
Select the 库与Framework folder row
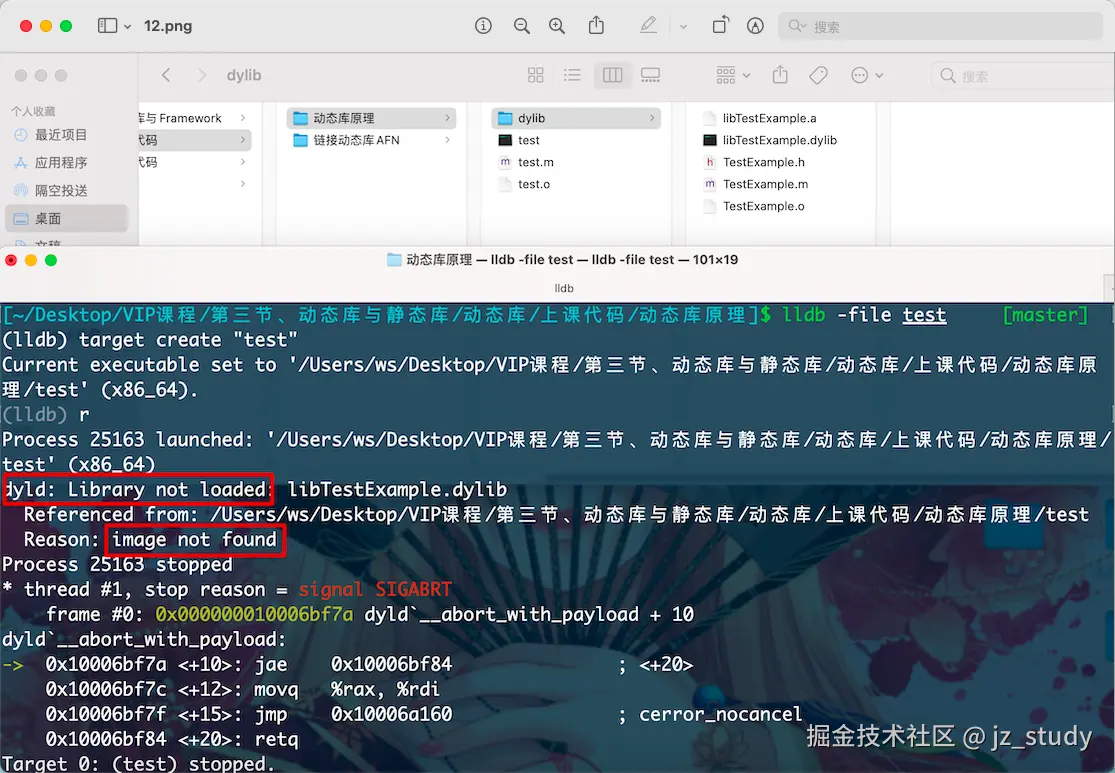(x=195, y=118)
